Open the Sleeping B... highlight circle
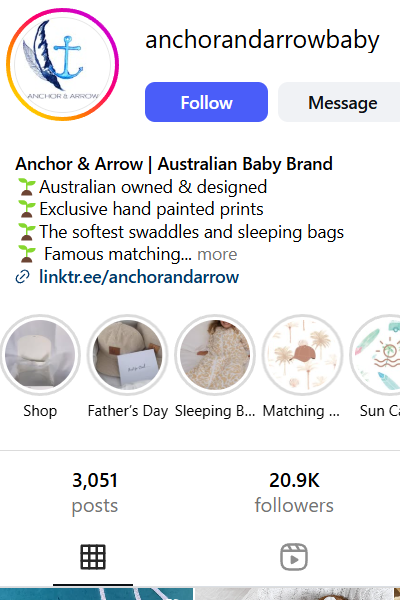This screenshot has height=600, width=400. pos(215,355)
